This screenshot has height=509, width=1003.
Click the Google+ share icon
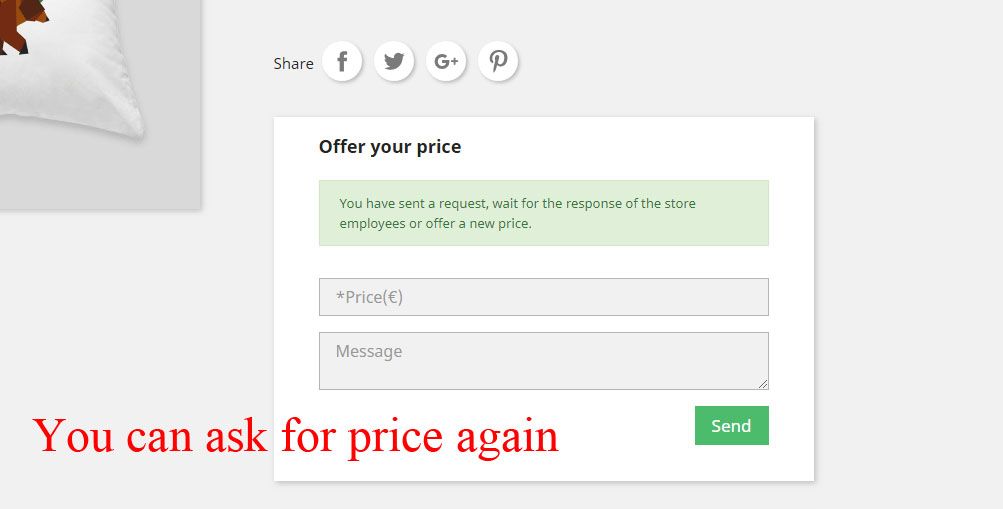click(446, 61)
